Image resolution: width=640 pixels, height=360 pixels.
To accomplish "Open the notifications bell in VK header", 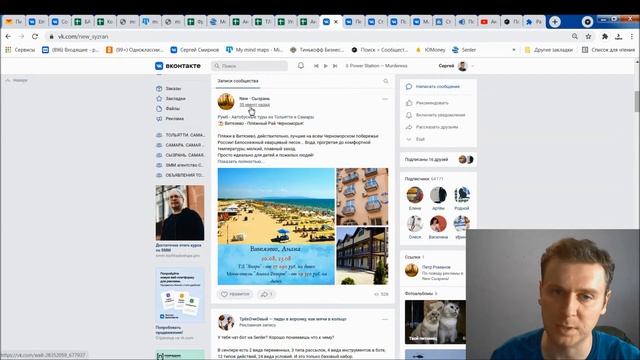I will coord(301,65).
